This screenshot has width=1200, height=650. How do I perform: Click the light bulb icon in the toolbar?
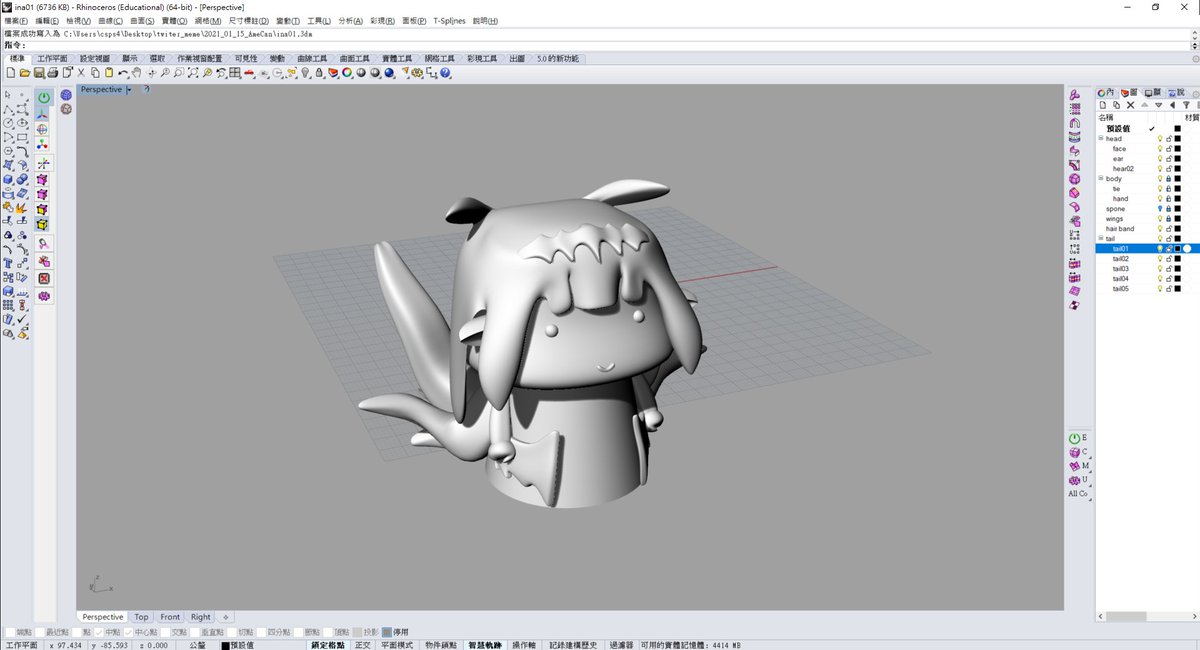(x=305, y=73)
